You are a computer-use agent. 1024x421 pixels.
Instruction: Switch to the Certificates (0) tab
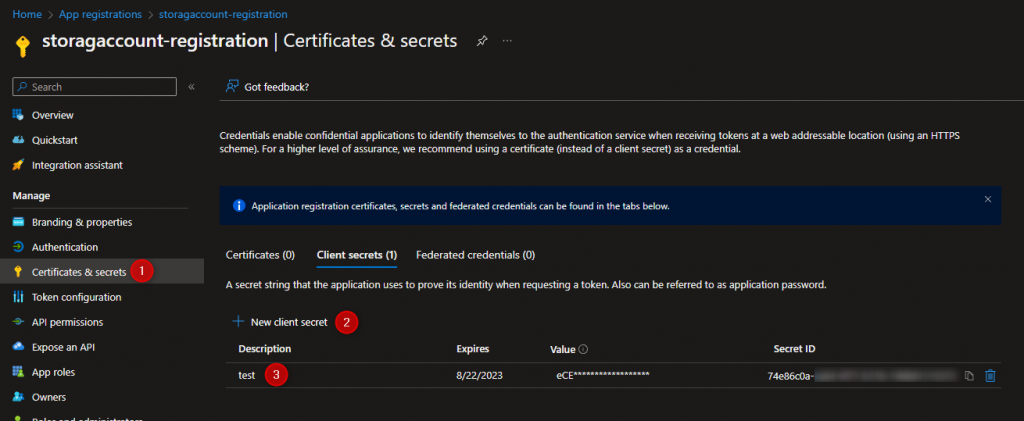coord(260,255)
